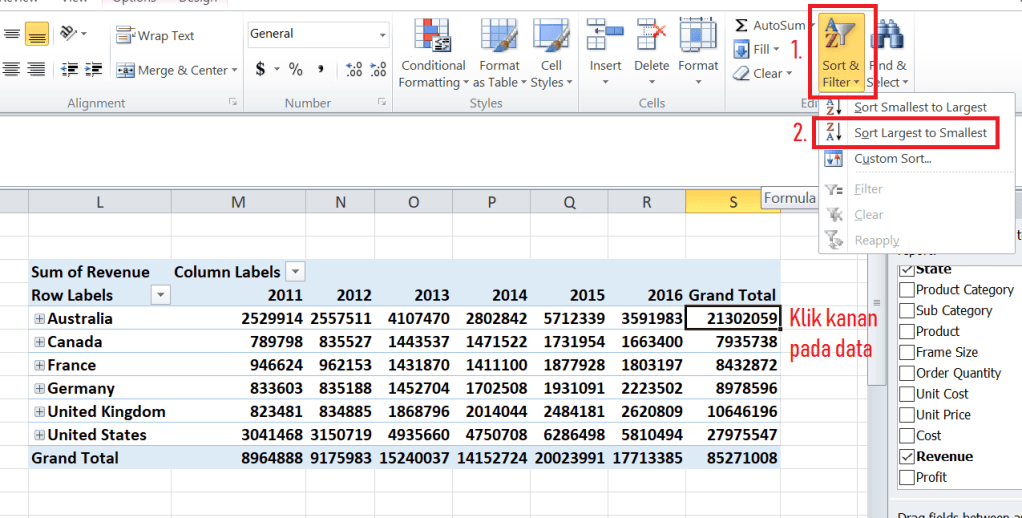
Task: Click the Percent Style icon
Action: 295,69
